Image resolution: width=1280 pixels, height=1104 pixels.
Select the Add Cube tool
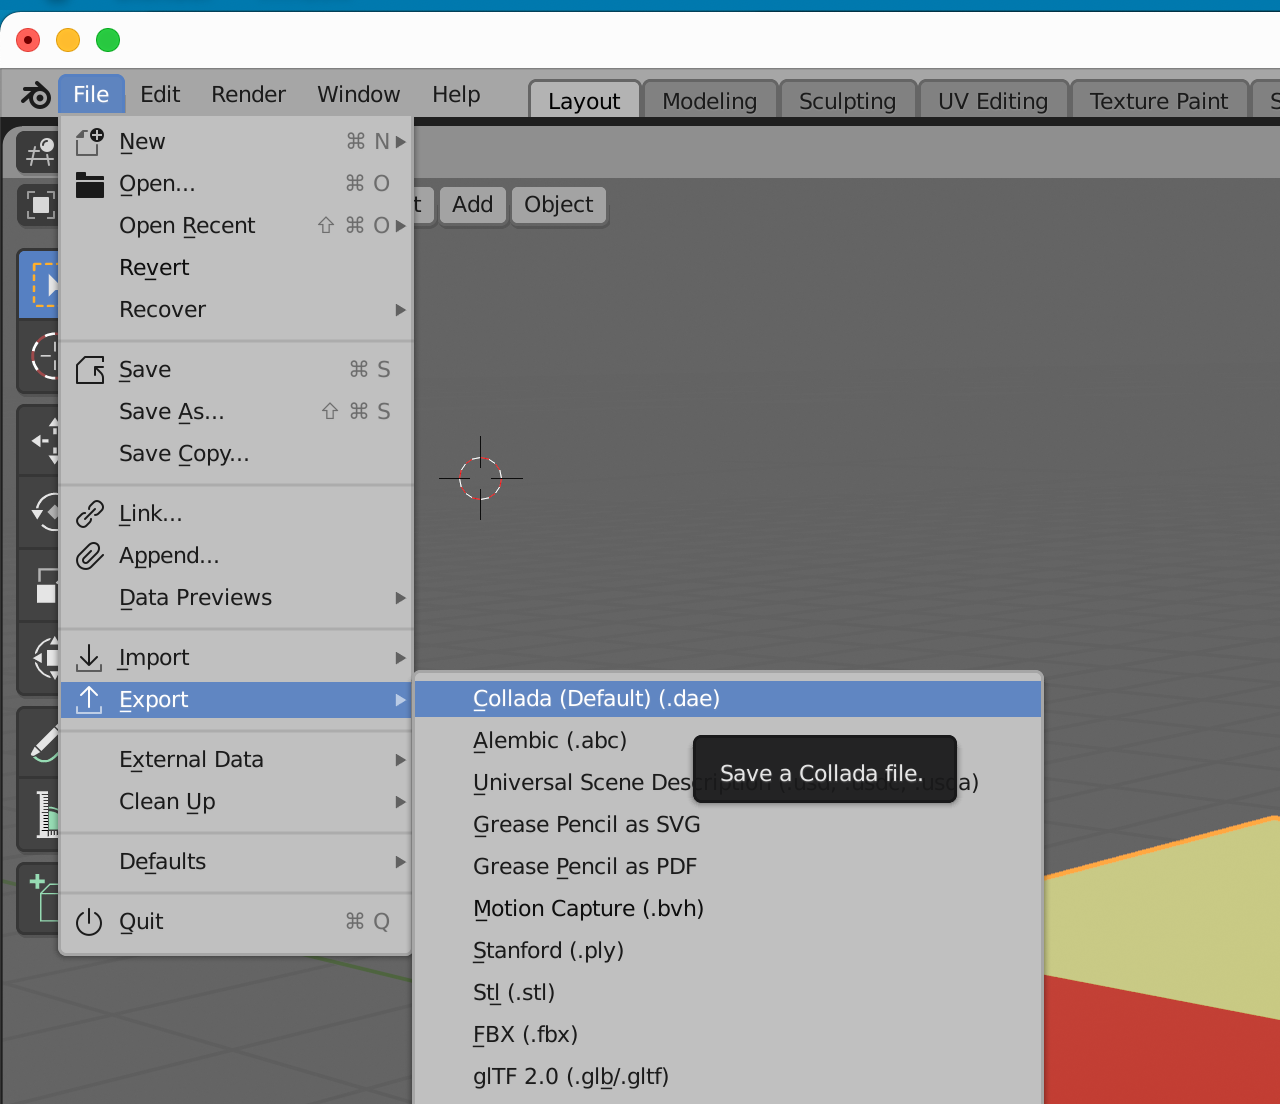[40, 897]
